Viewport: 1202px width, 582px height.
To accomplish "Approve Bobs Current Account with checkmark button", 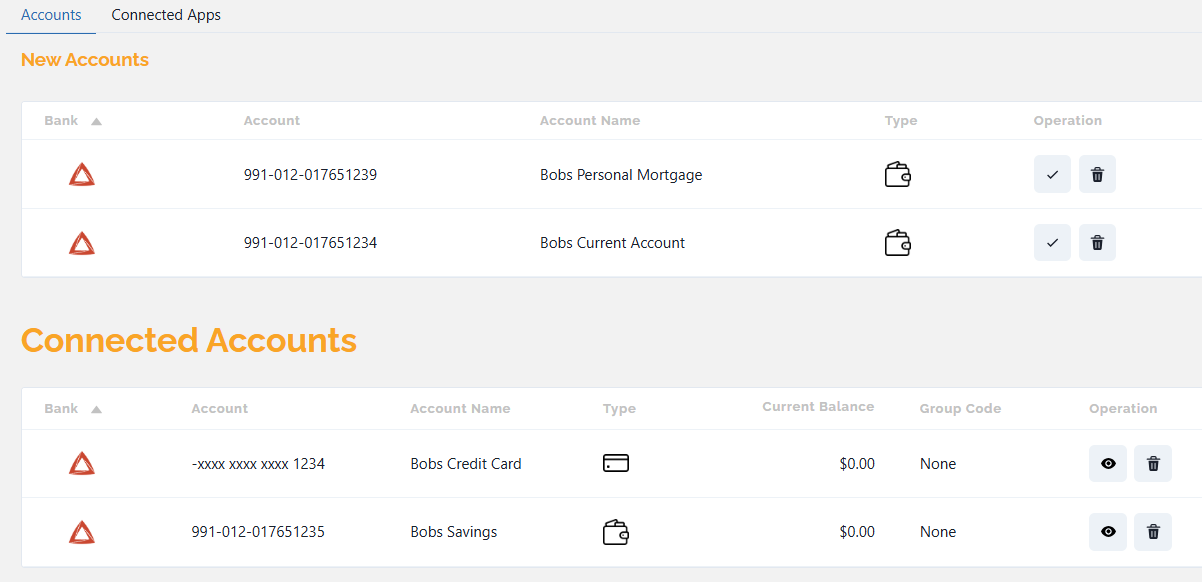I will click(1052, 243).
